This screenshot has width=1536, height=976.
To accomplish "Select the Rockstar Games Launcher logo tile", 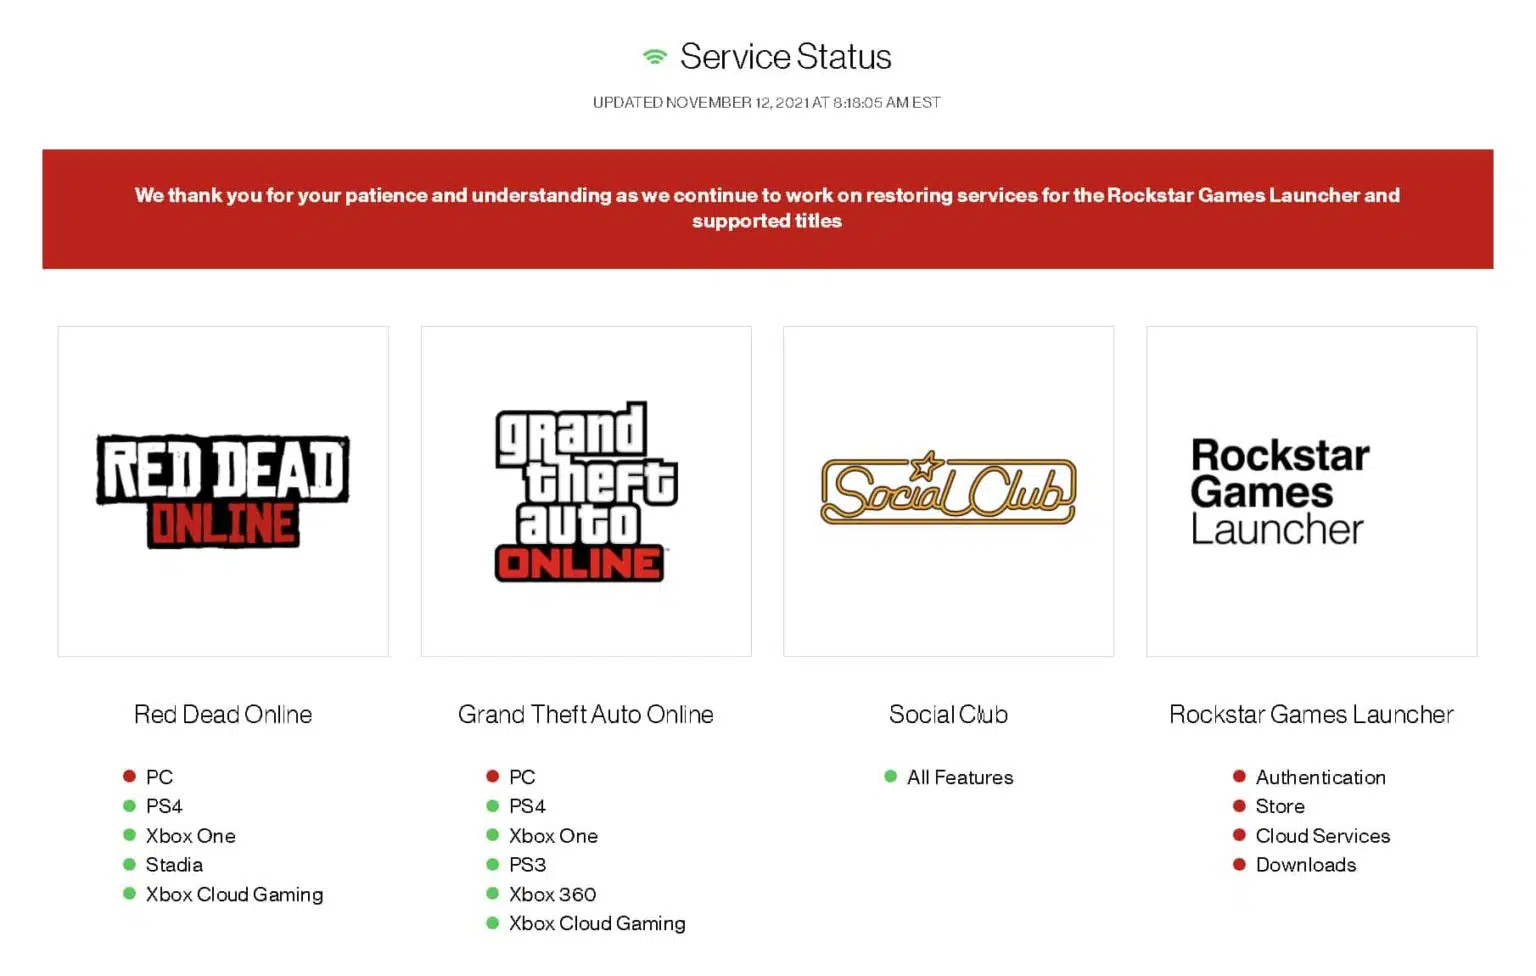I will pyautogui.click(x=1311, y=491).
